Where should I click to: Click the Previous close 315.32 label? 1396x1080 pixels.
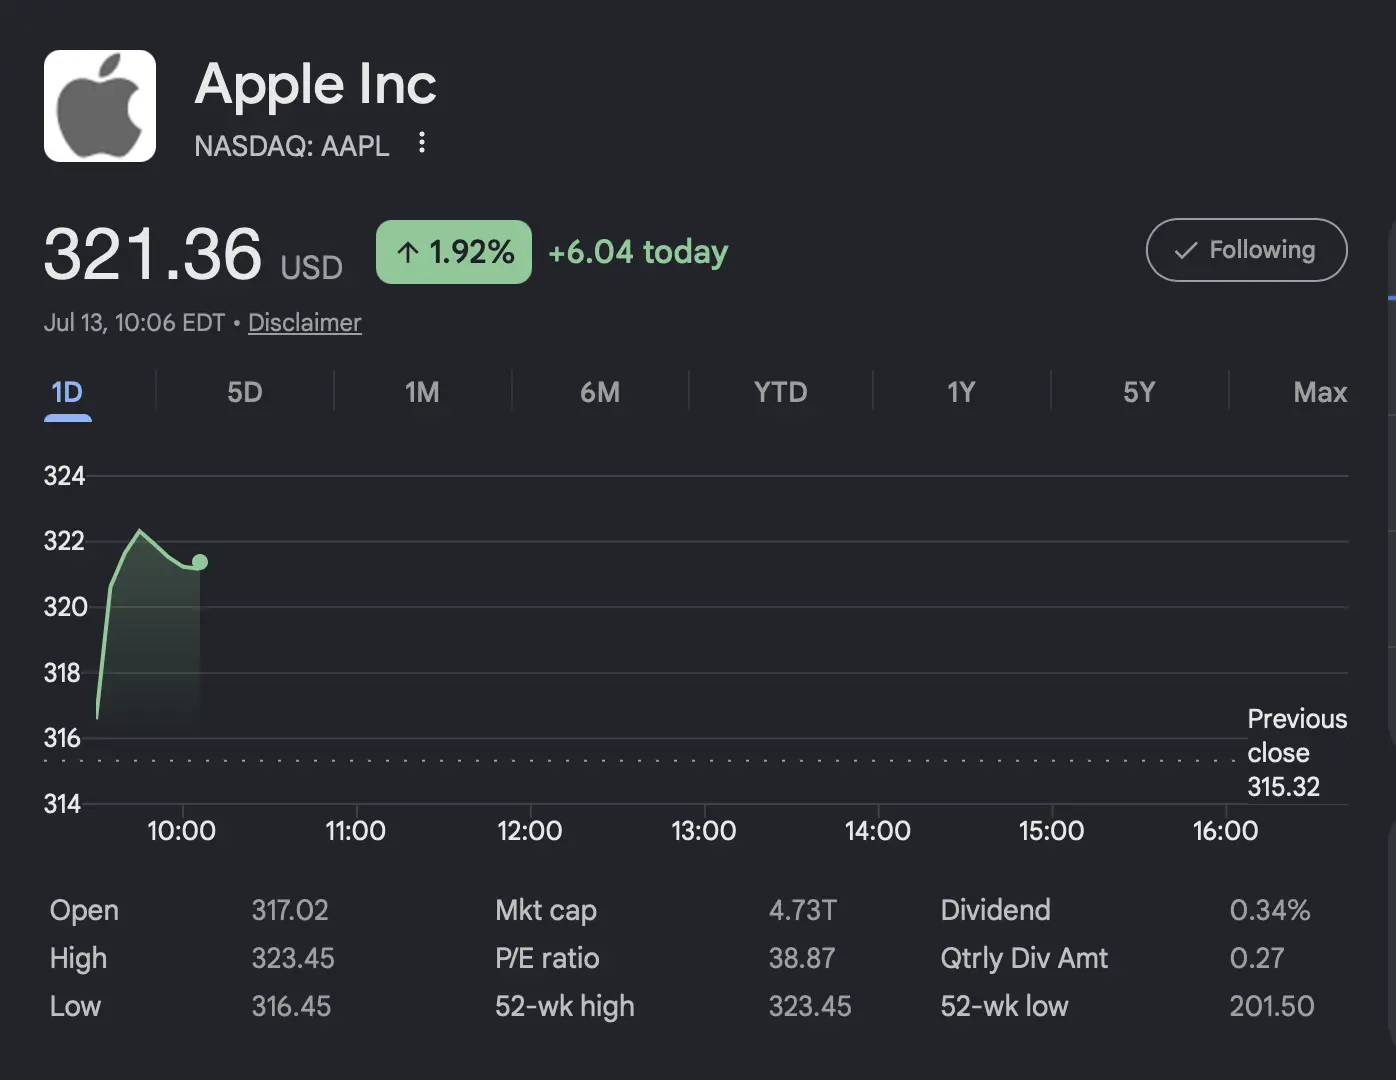1297,752
